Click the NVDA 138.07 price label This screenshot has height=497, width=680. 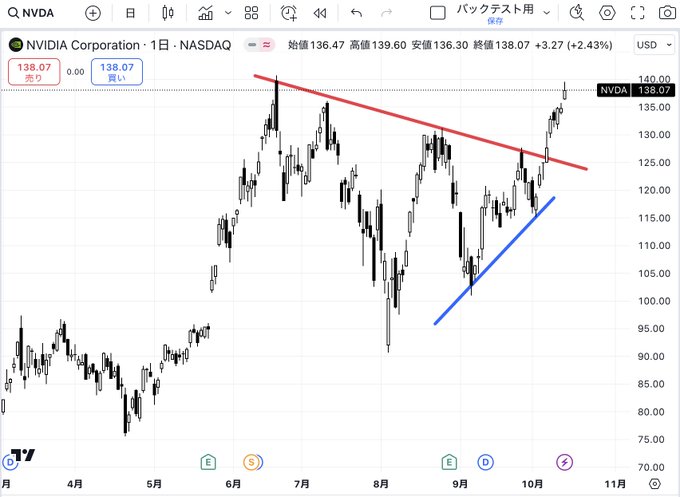[636, 90]
